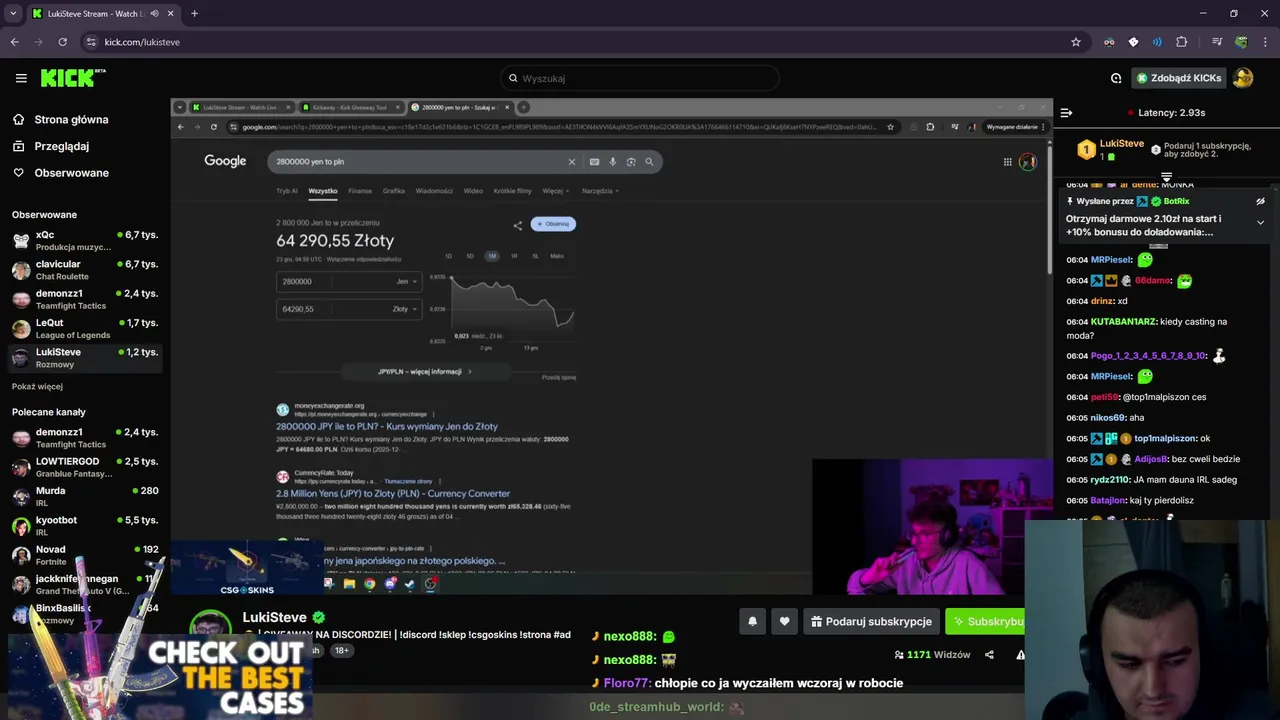
Task: Open Google apps grid in streamed window
Action: click(1008, 162)
